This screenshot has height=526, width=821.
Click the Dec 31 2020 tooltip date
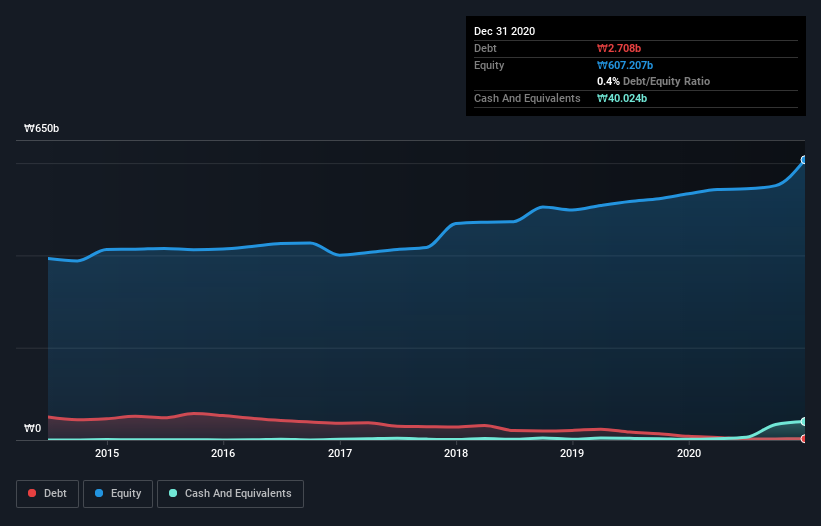tap(504, 31)
